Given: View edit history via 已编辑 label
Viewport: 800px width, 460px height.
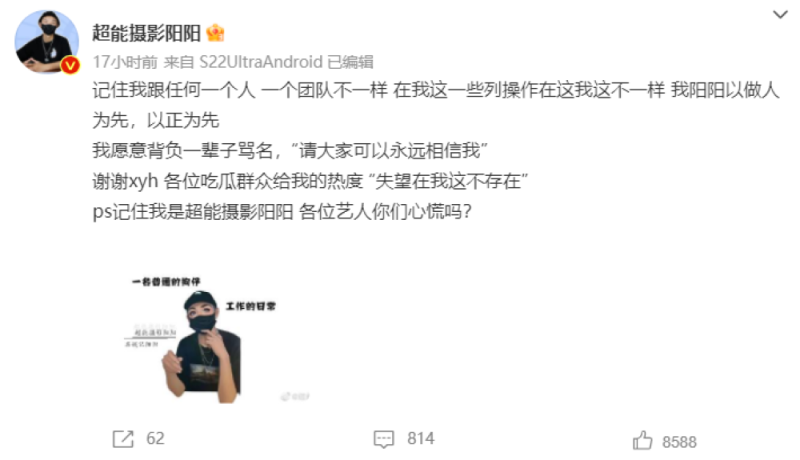Looking at the screenshot, I should pyautogui.click(x=350, y=62).
